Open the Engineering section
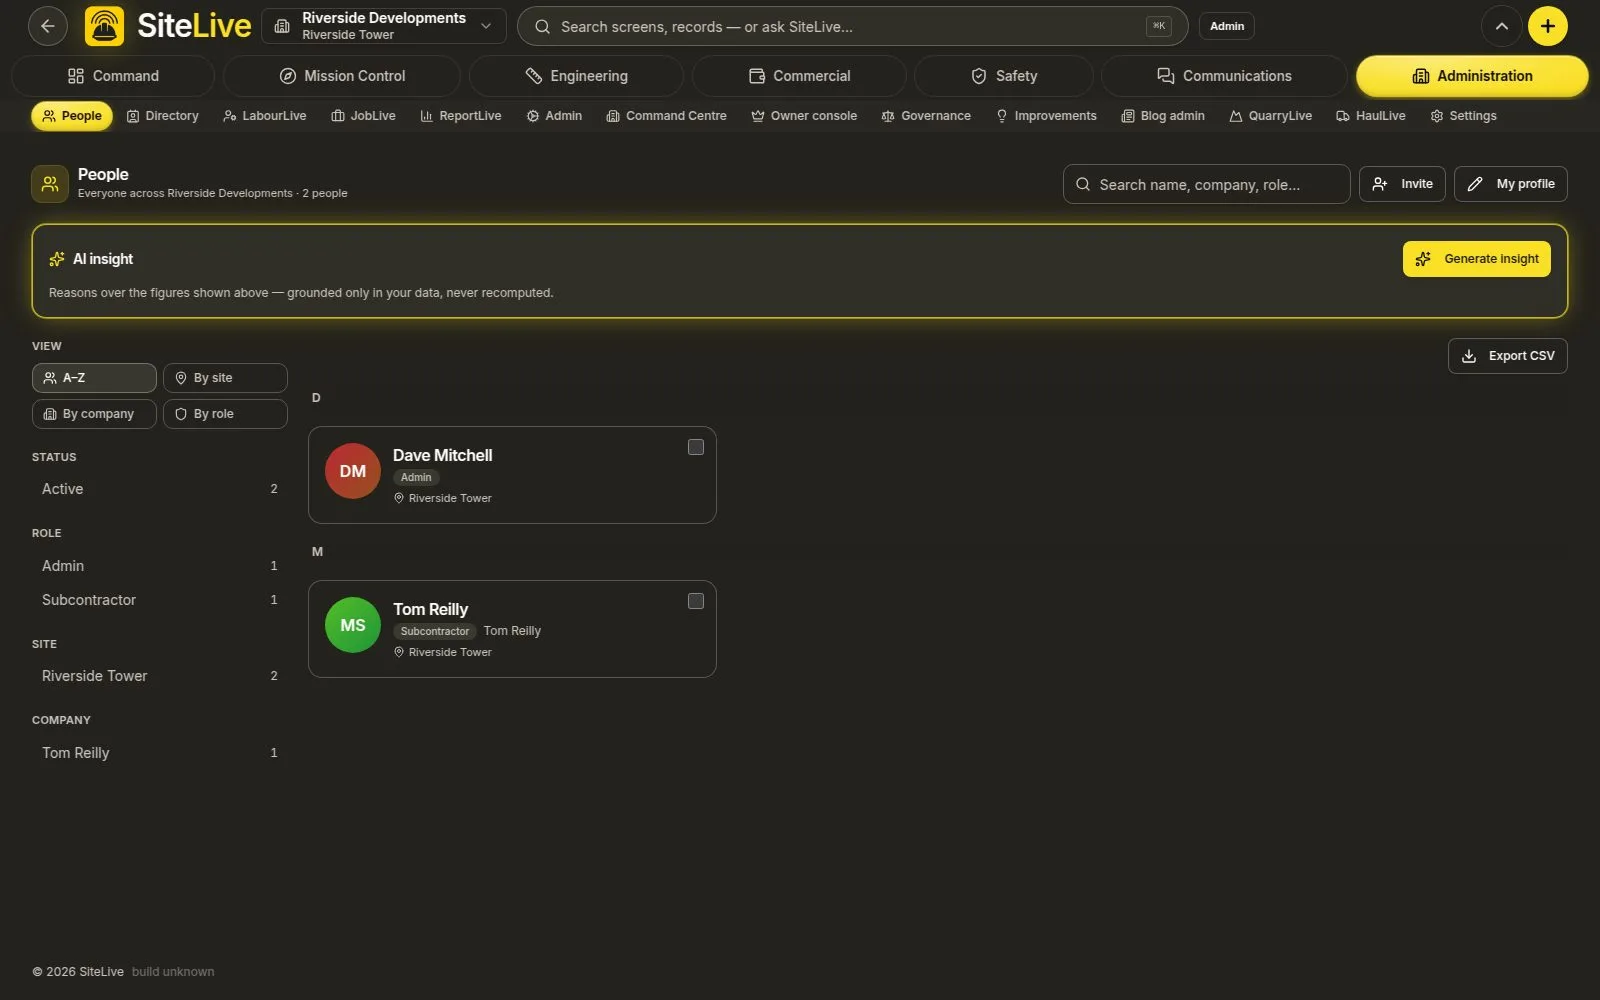1600x1000 pixels. [x=577, y=76]
